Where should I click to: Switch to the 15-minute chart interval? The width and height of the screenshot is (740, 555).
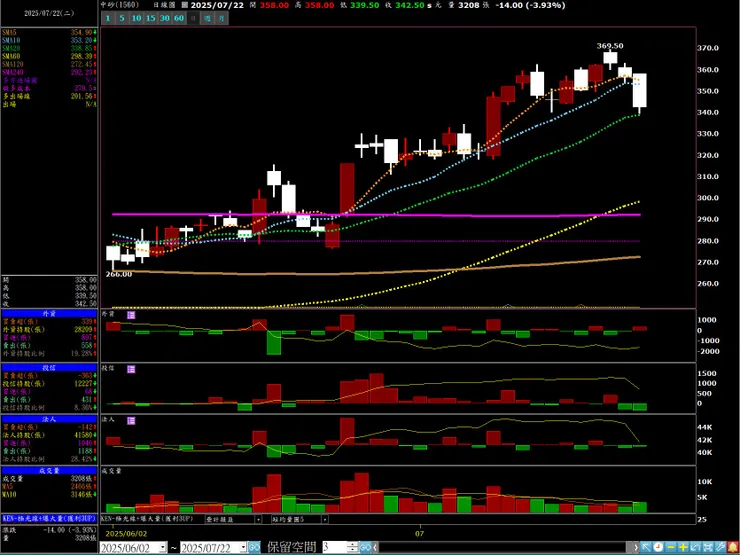pyautogui.click(x=151, y=18)
